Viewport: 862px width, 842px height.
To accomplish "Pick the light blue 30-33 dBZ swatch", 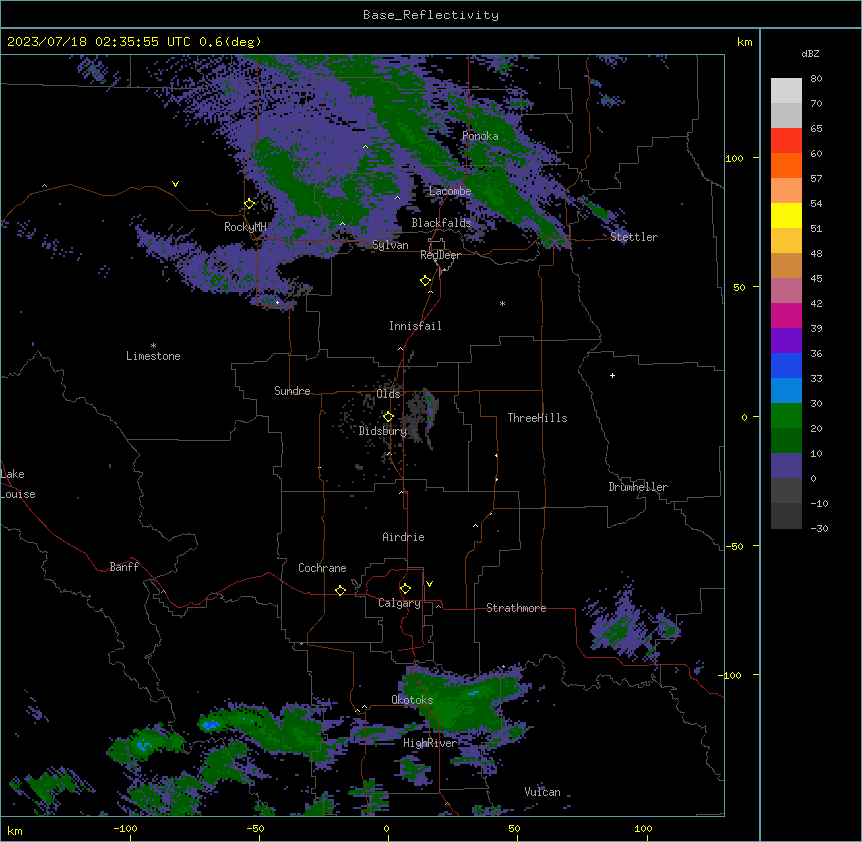I will pyautogui.click(x=786, y=391).
